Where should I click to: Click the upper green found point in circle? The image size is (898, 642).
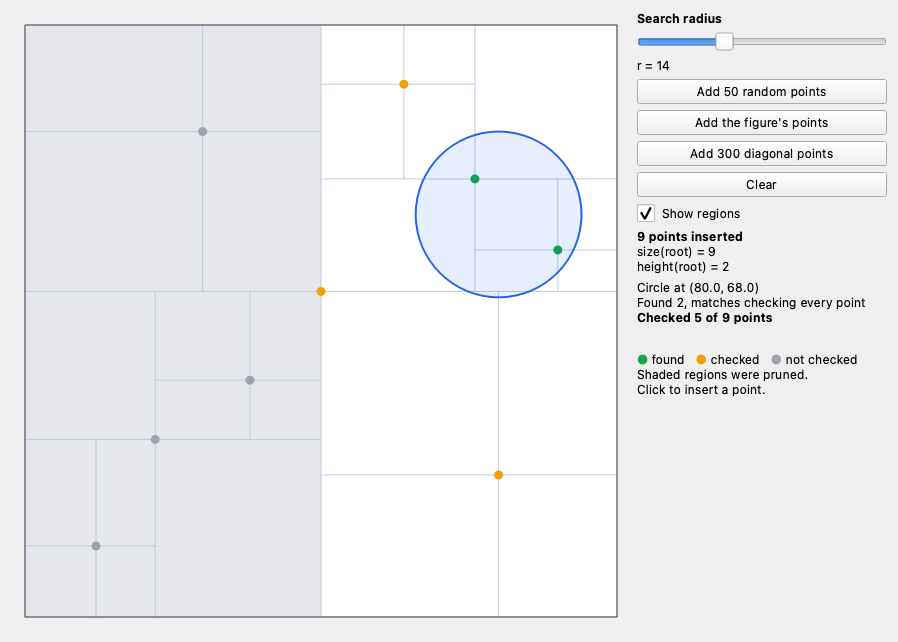[475, 179]
